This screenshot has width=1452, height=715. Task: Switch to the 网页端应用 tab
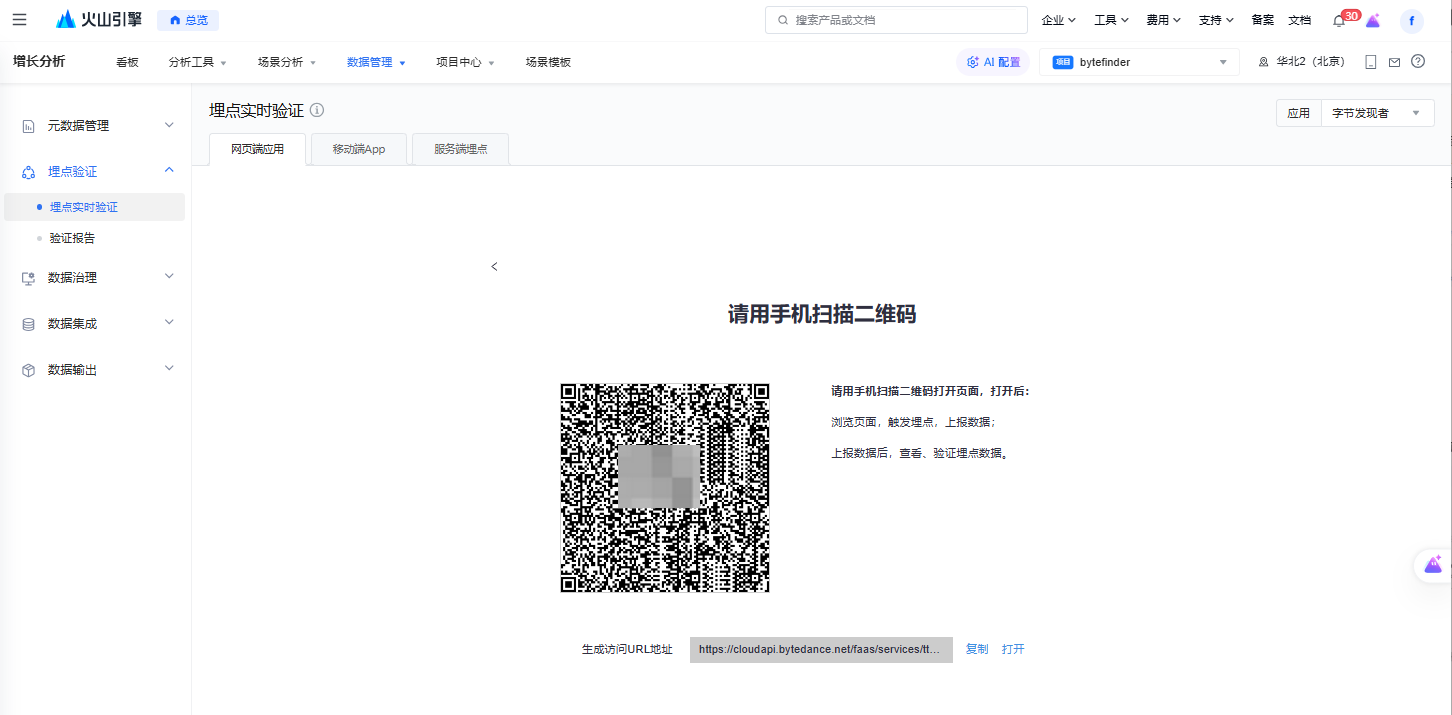pos(258,149)
